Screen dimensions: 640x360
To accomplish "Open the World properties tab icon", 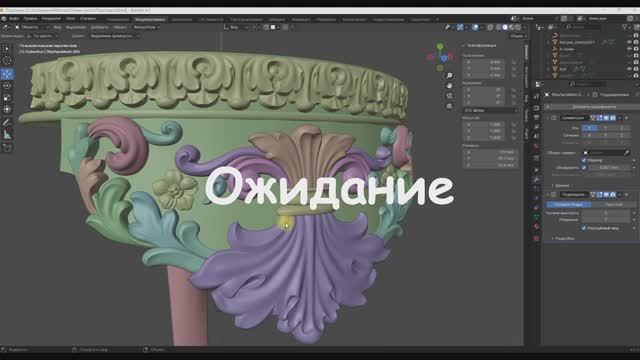I will click(536, 147).
